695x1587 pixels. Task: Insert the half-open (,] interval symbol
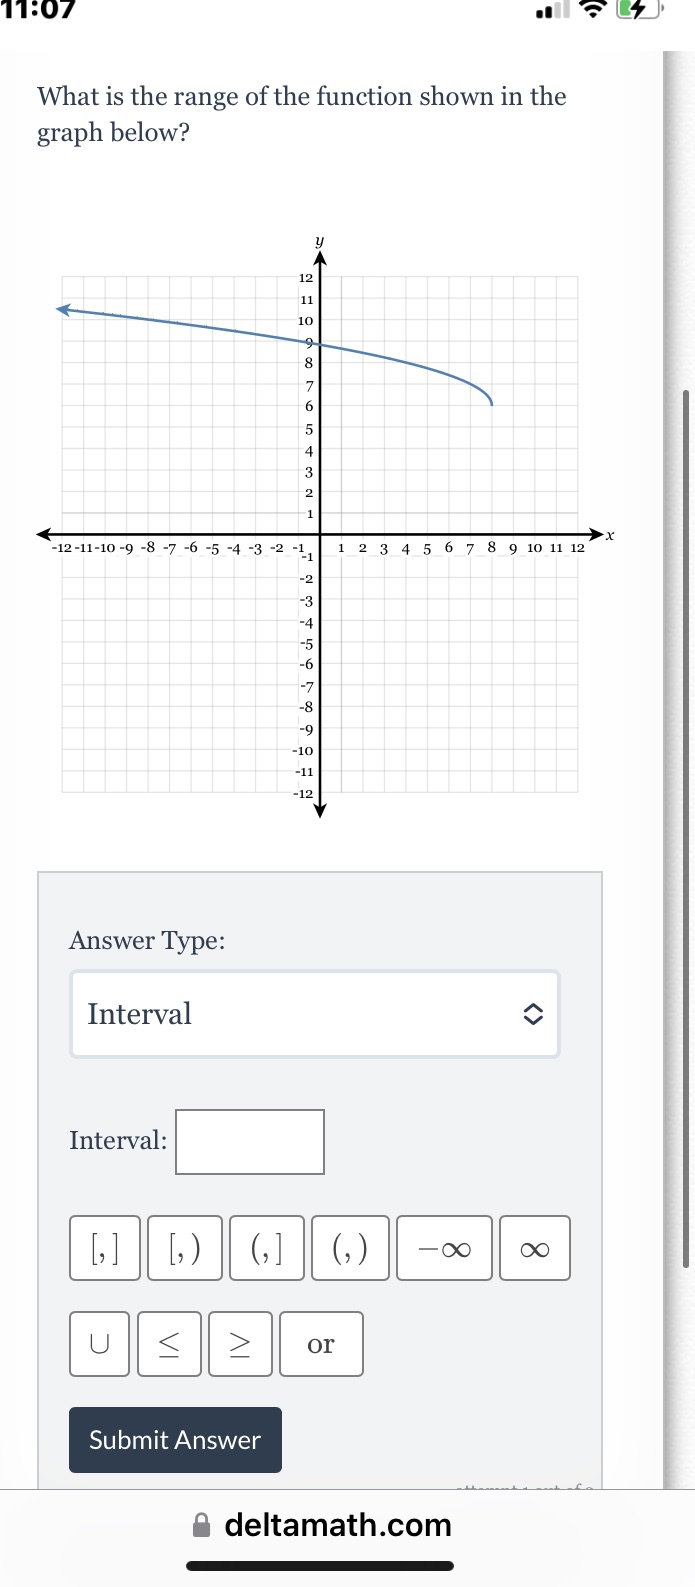tap(267, 1248)
